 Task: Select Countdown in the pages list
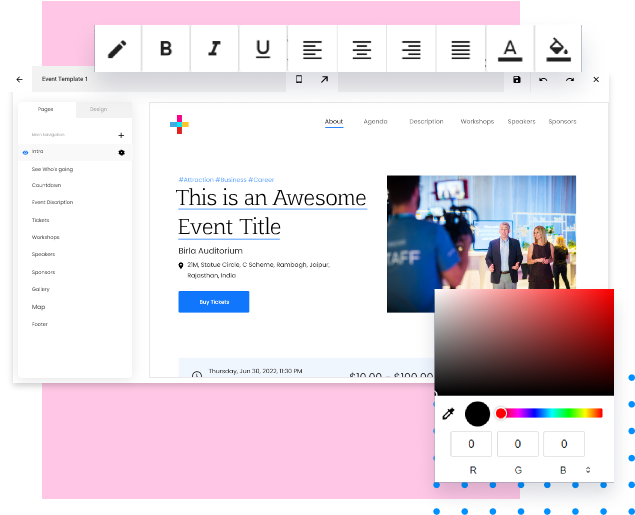(x=46, y=185)
